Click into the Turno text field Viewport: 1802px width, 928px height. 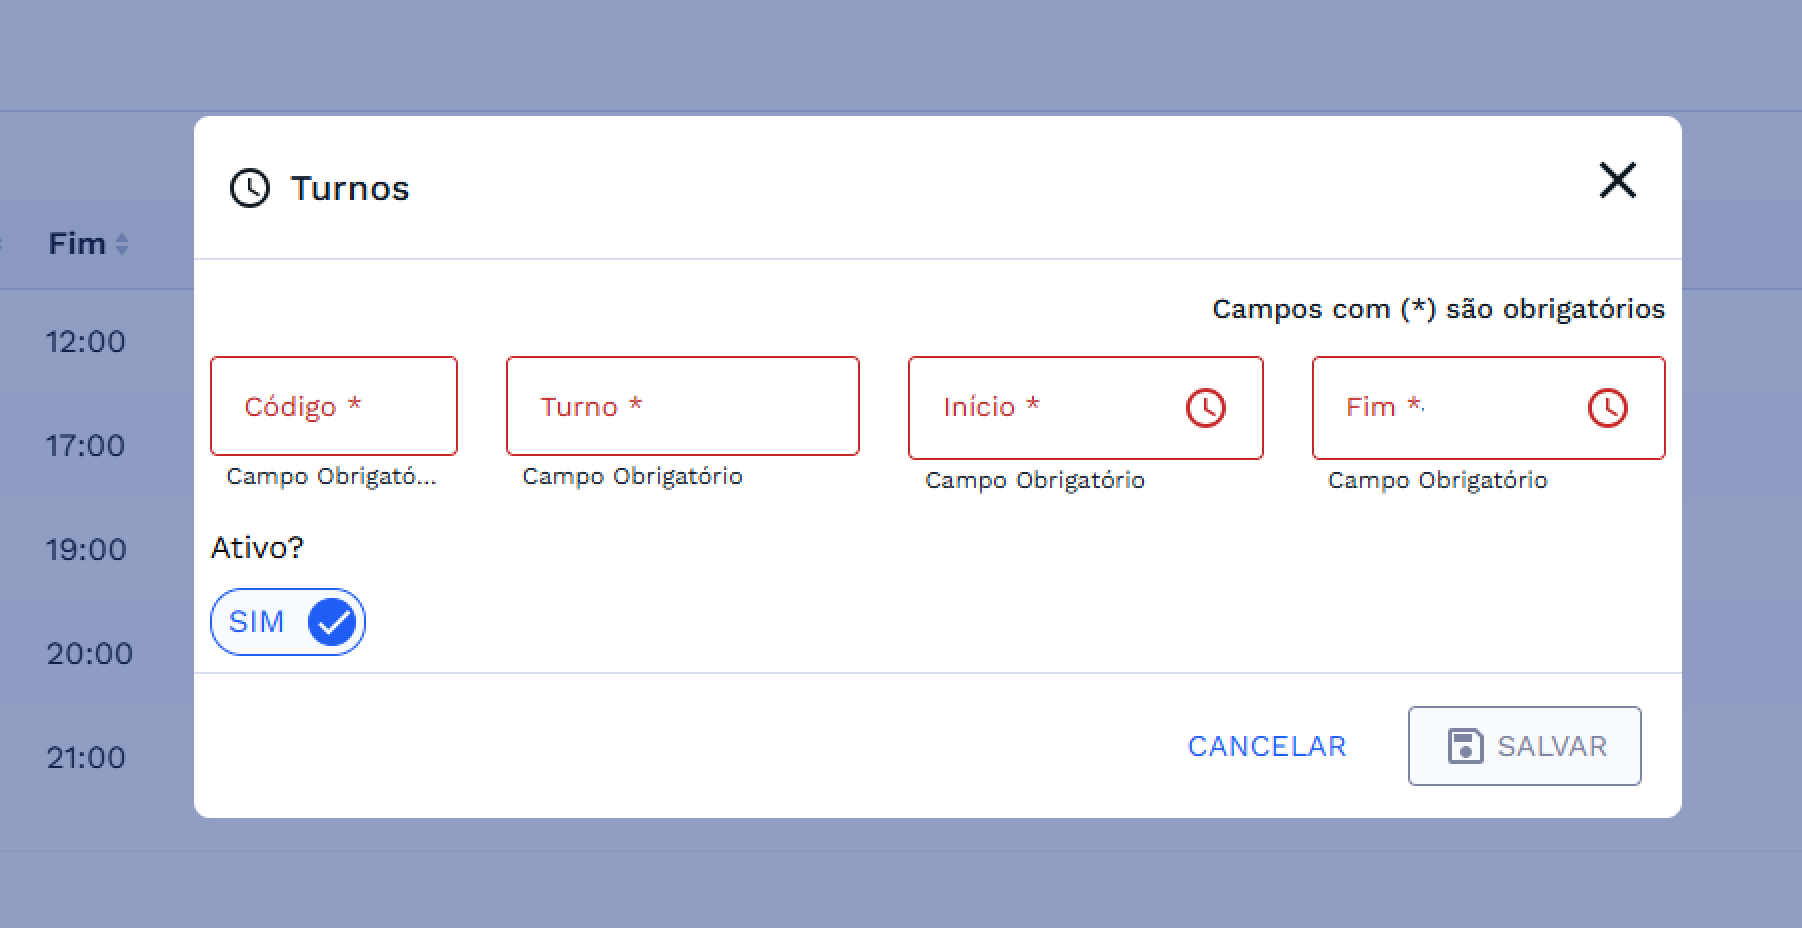tap(682, 406)
